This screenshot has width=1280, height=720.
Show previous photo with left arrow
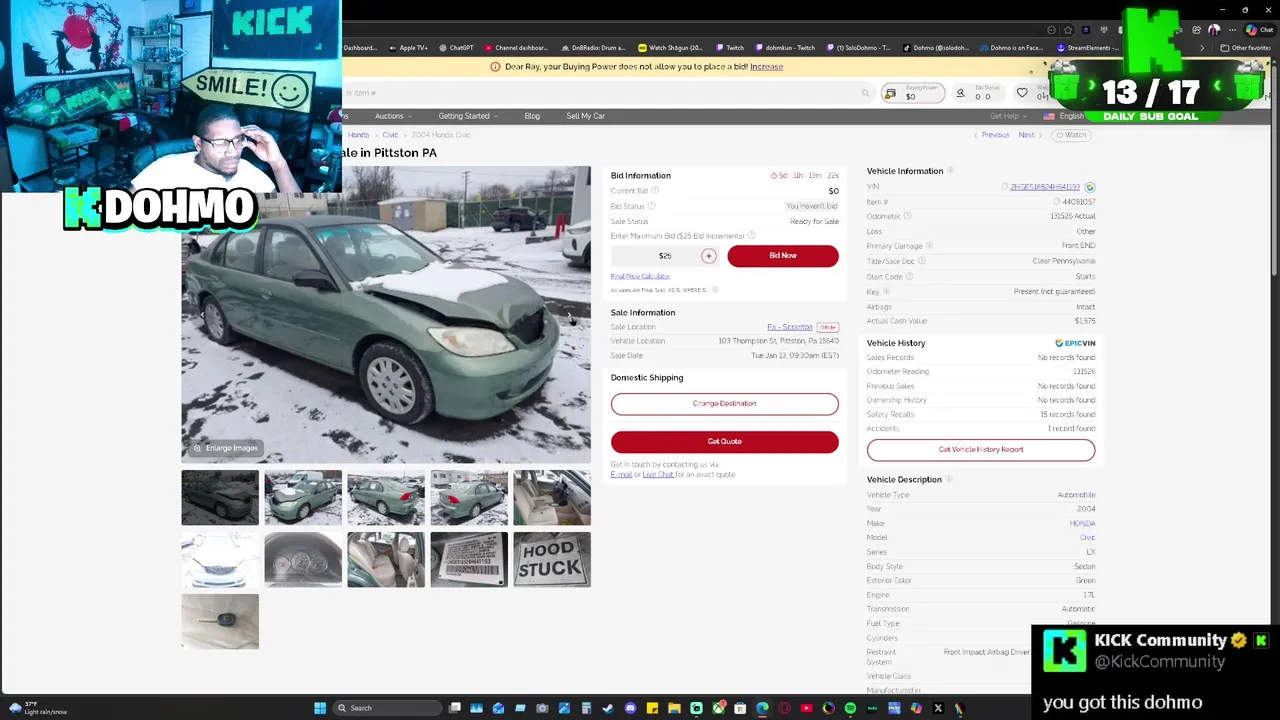pos(202,316)
